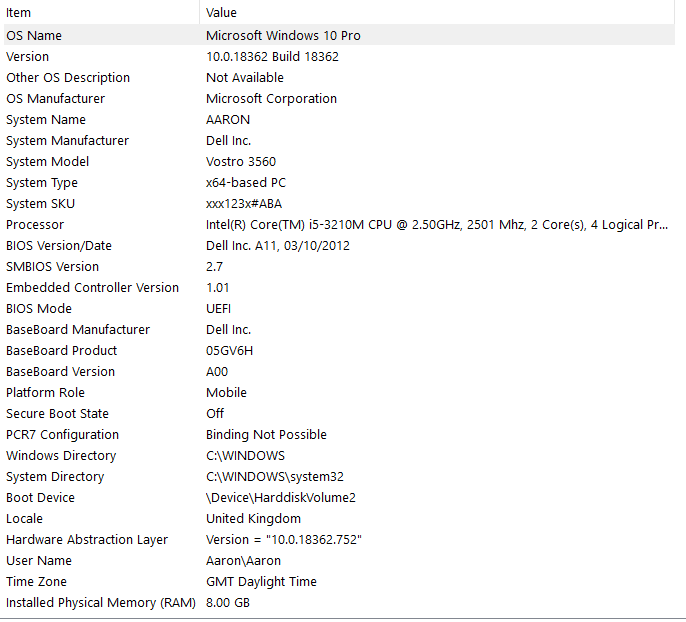The image size is (686, 622).
Task: Click the PCR7 Configuration row
Action: click(x=62, y=434)
